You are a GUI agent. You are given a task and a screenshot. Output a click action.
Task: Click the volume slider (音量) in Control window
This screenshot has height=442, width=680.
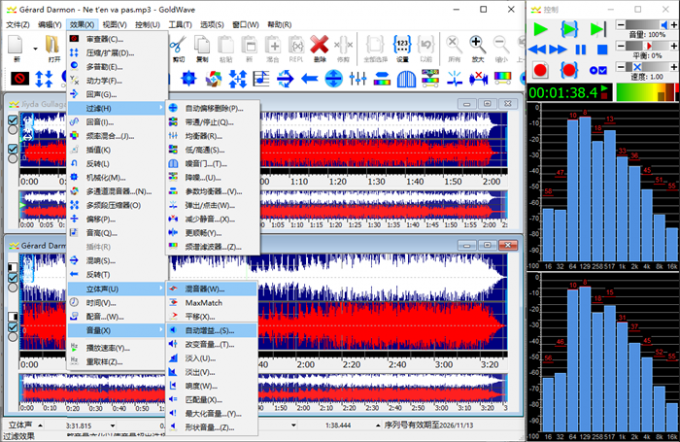point(647,25)
